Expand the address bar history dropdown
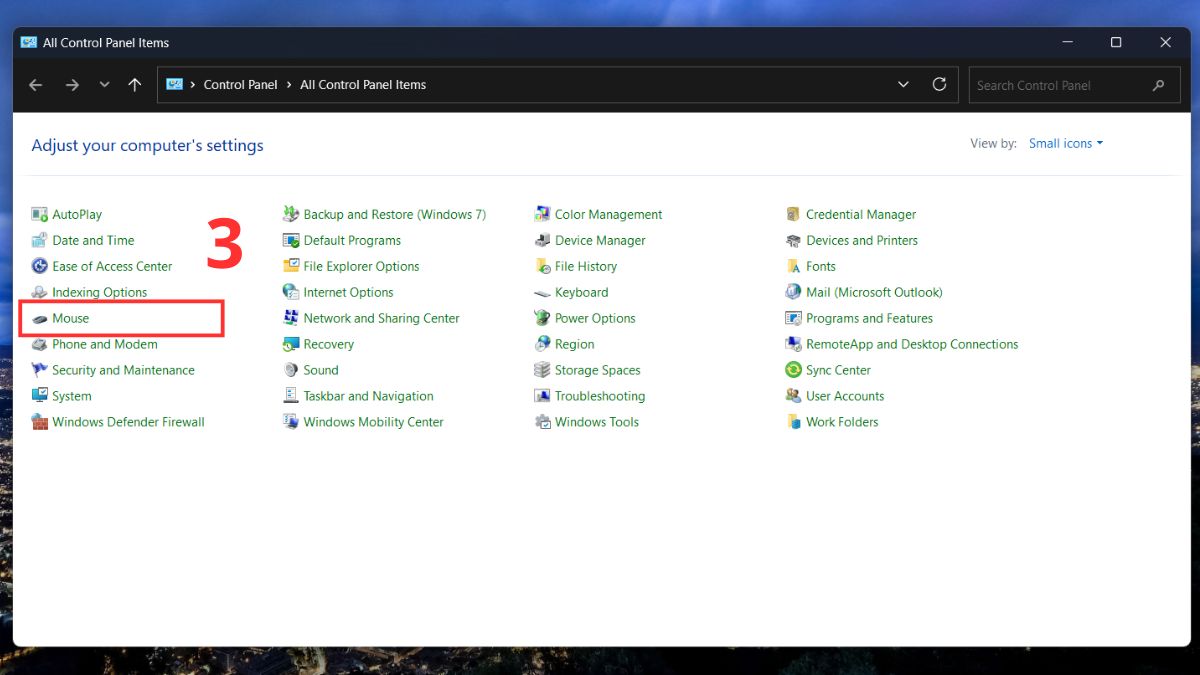The image size is (1200, 675). (903, 85)
